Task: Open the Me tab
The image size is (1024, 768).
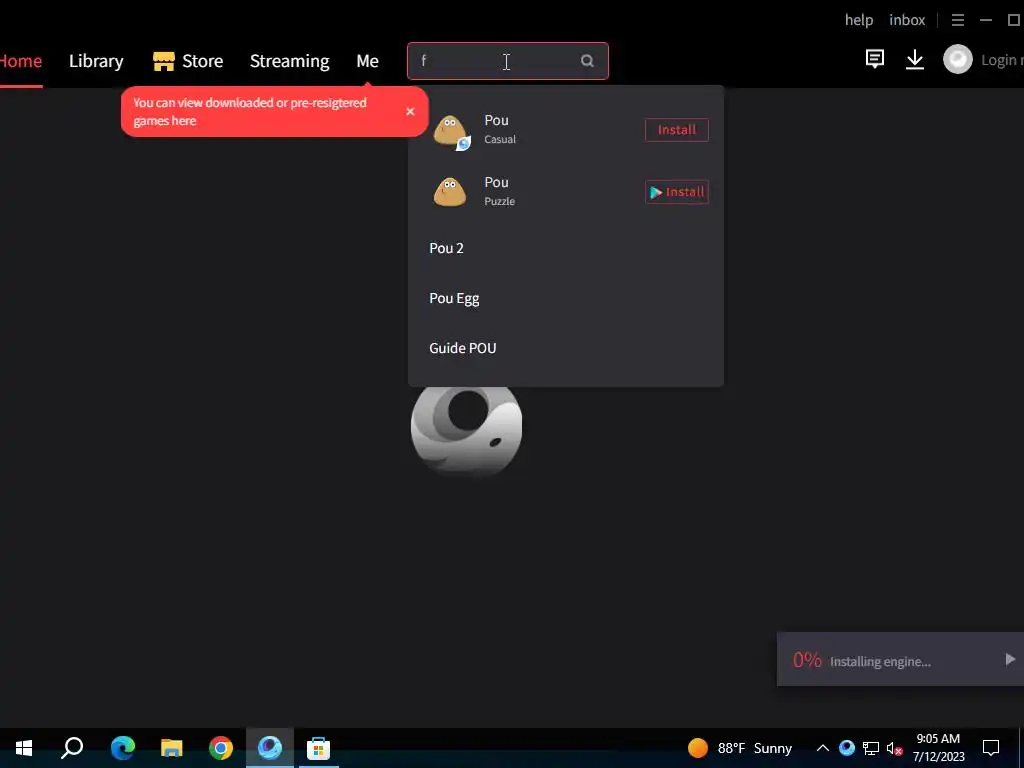Action: click(367, 61)
